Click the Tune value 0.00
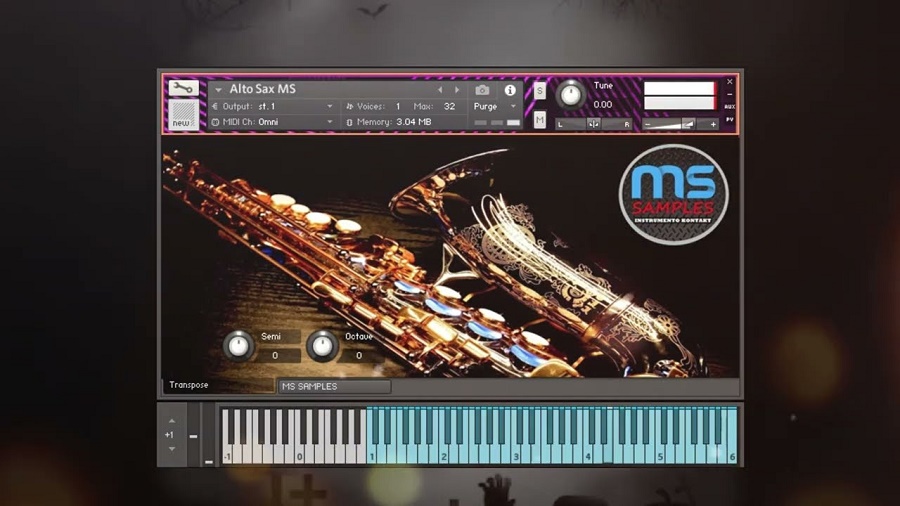Viewport: 900px width, 506px height. pos(603,104)
